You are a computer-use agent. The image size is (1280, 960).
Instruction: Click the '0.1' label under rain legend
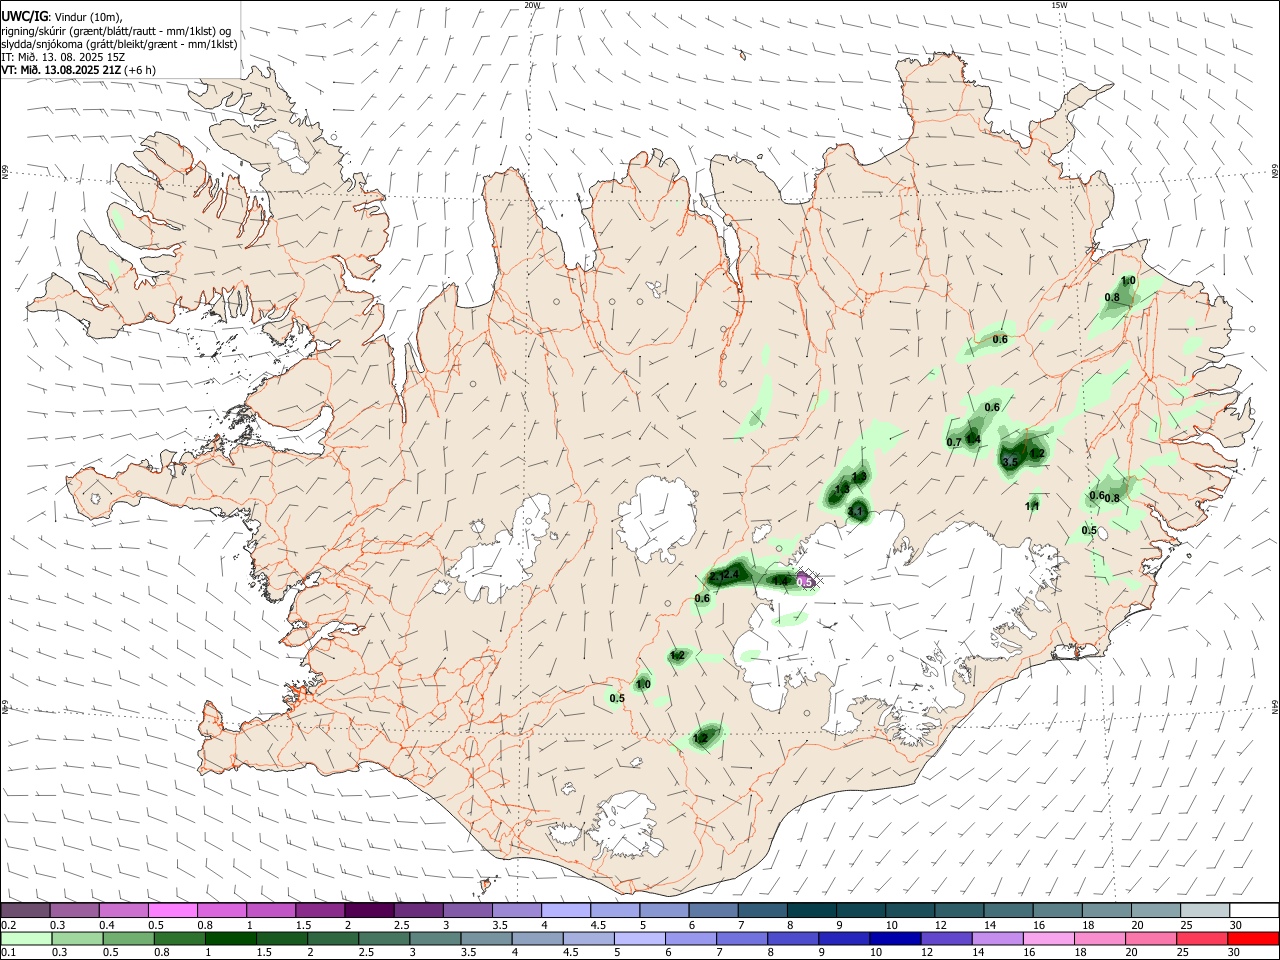click(8, 953)
